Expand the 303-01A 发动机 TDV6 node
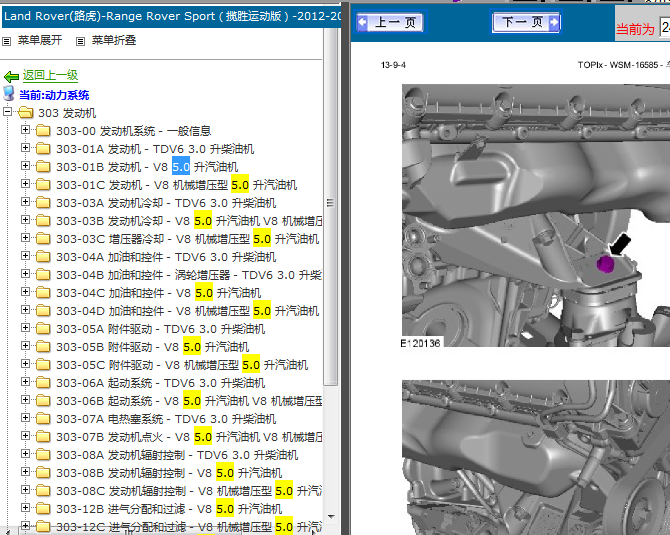This screenshot has height=535, width=670. click(25, 147)
